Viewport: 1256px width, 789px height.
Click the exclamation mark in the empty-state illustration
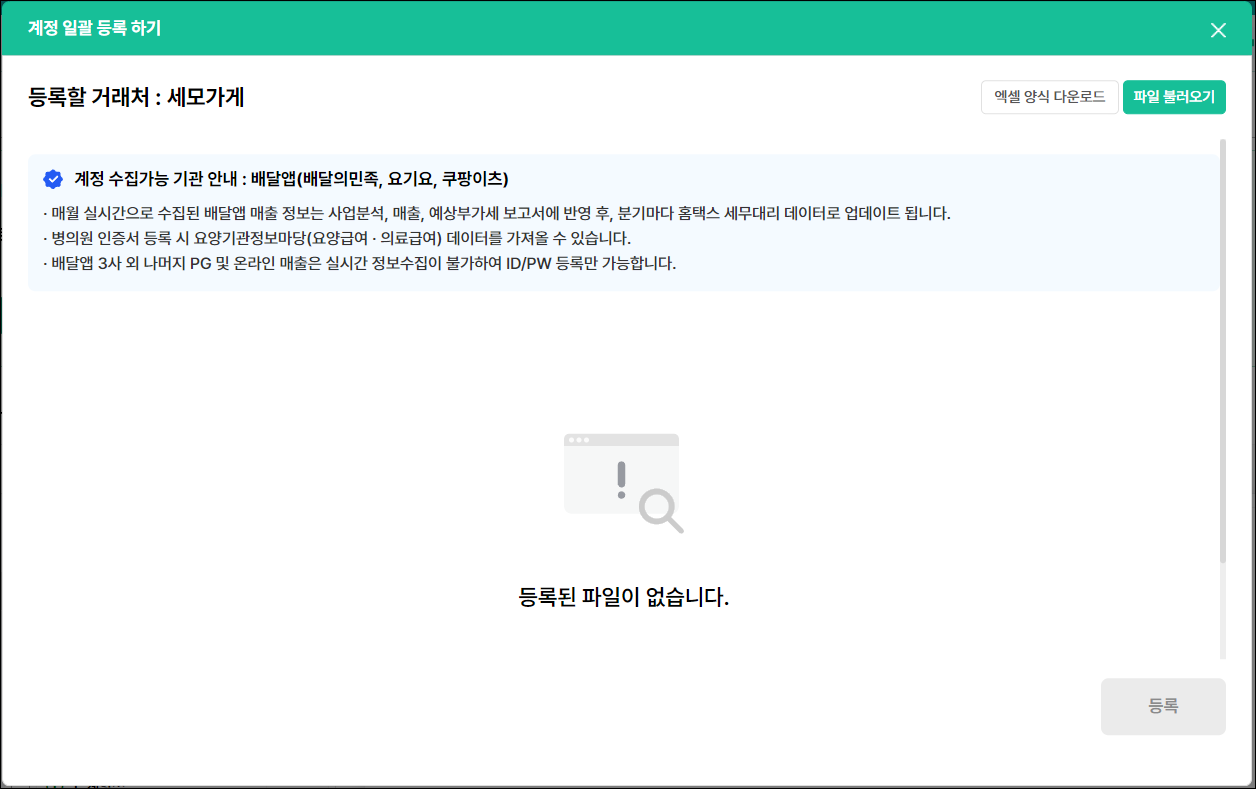click(621, 480)
